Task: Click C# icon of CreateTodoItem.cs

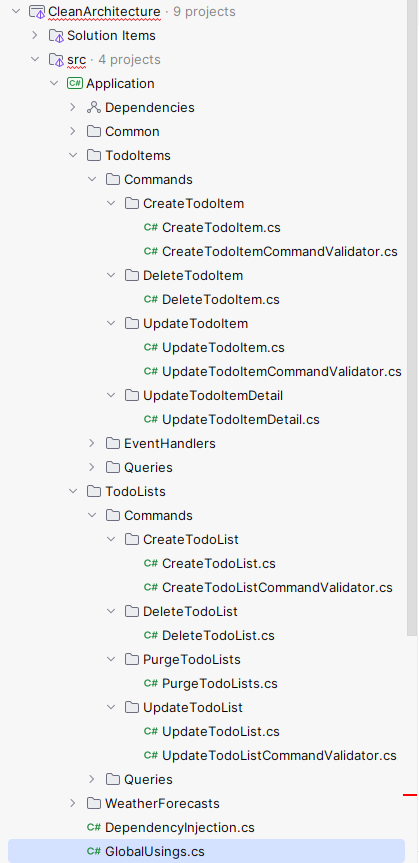Action: click(x=151, y=227)
